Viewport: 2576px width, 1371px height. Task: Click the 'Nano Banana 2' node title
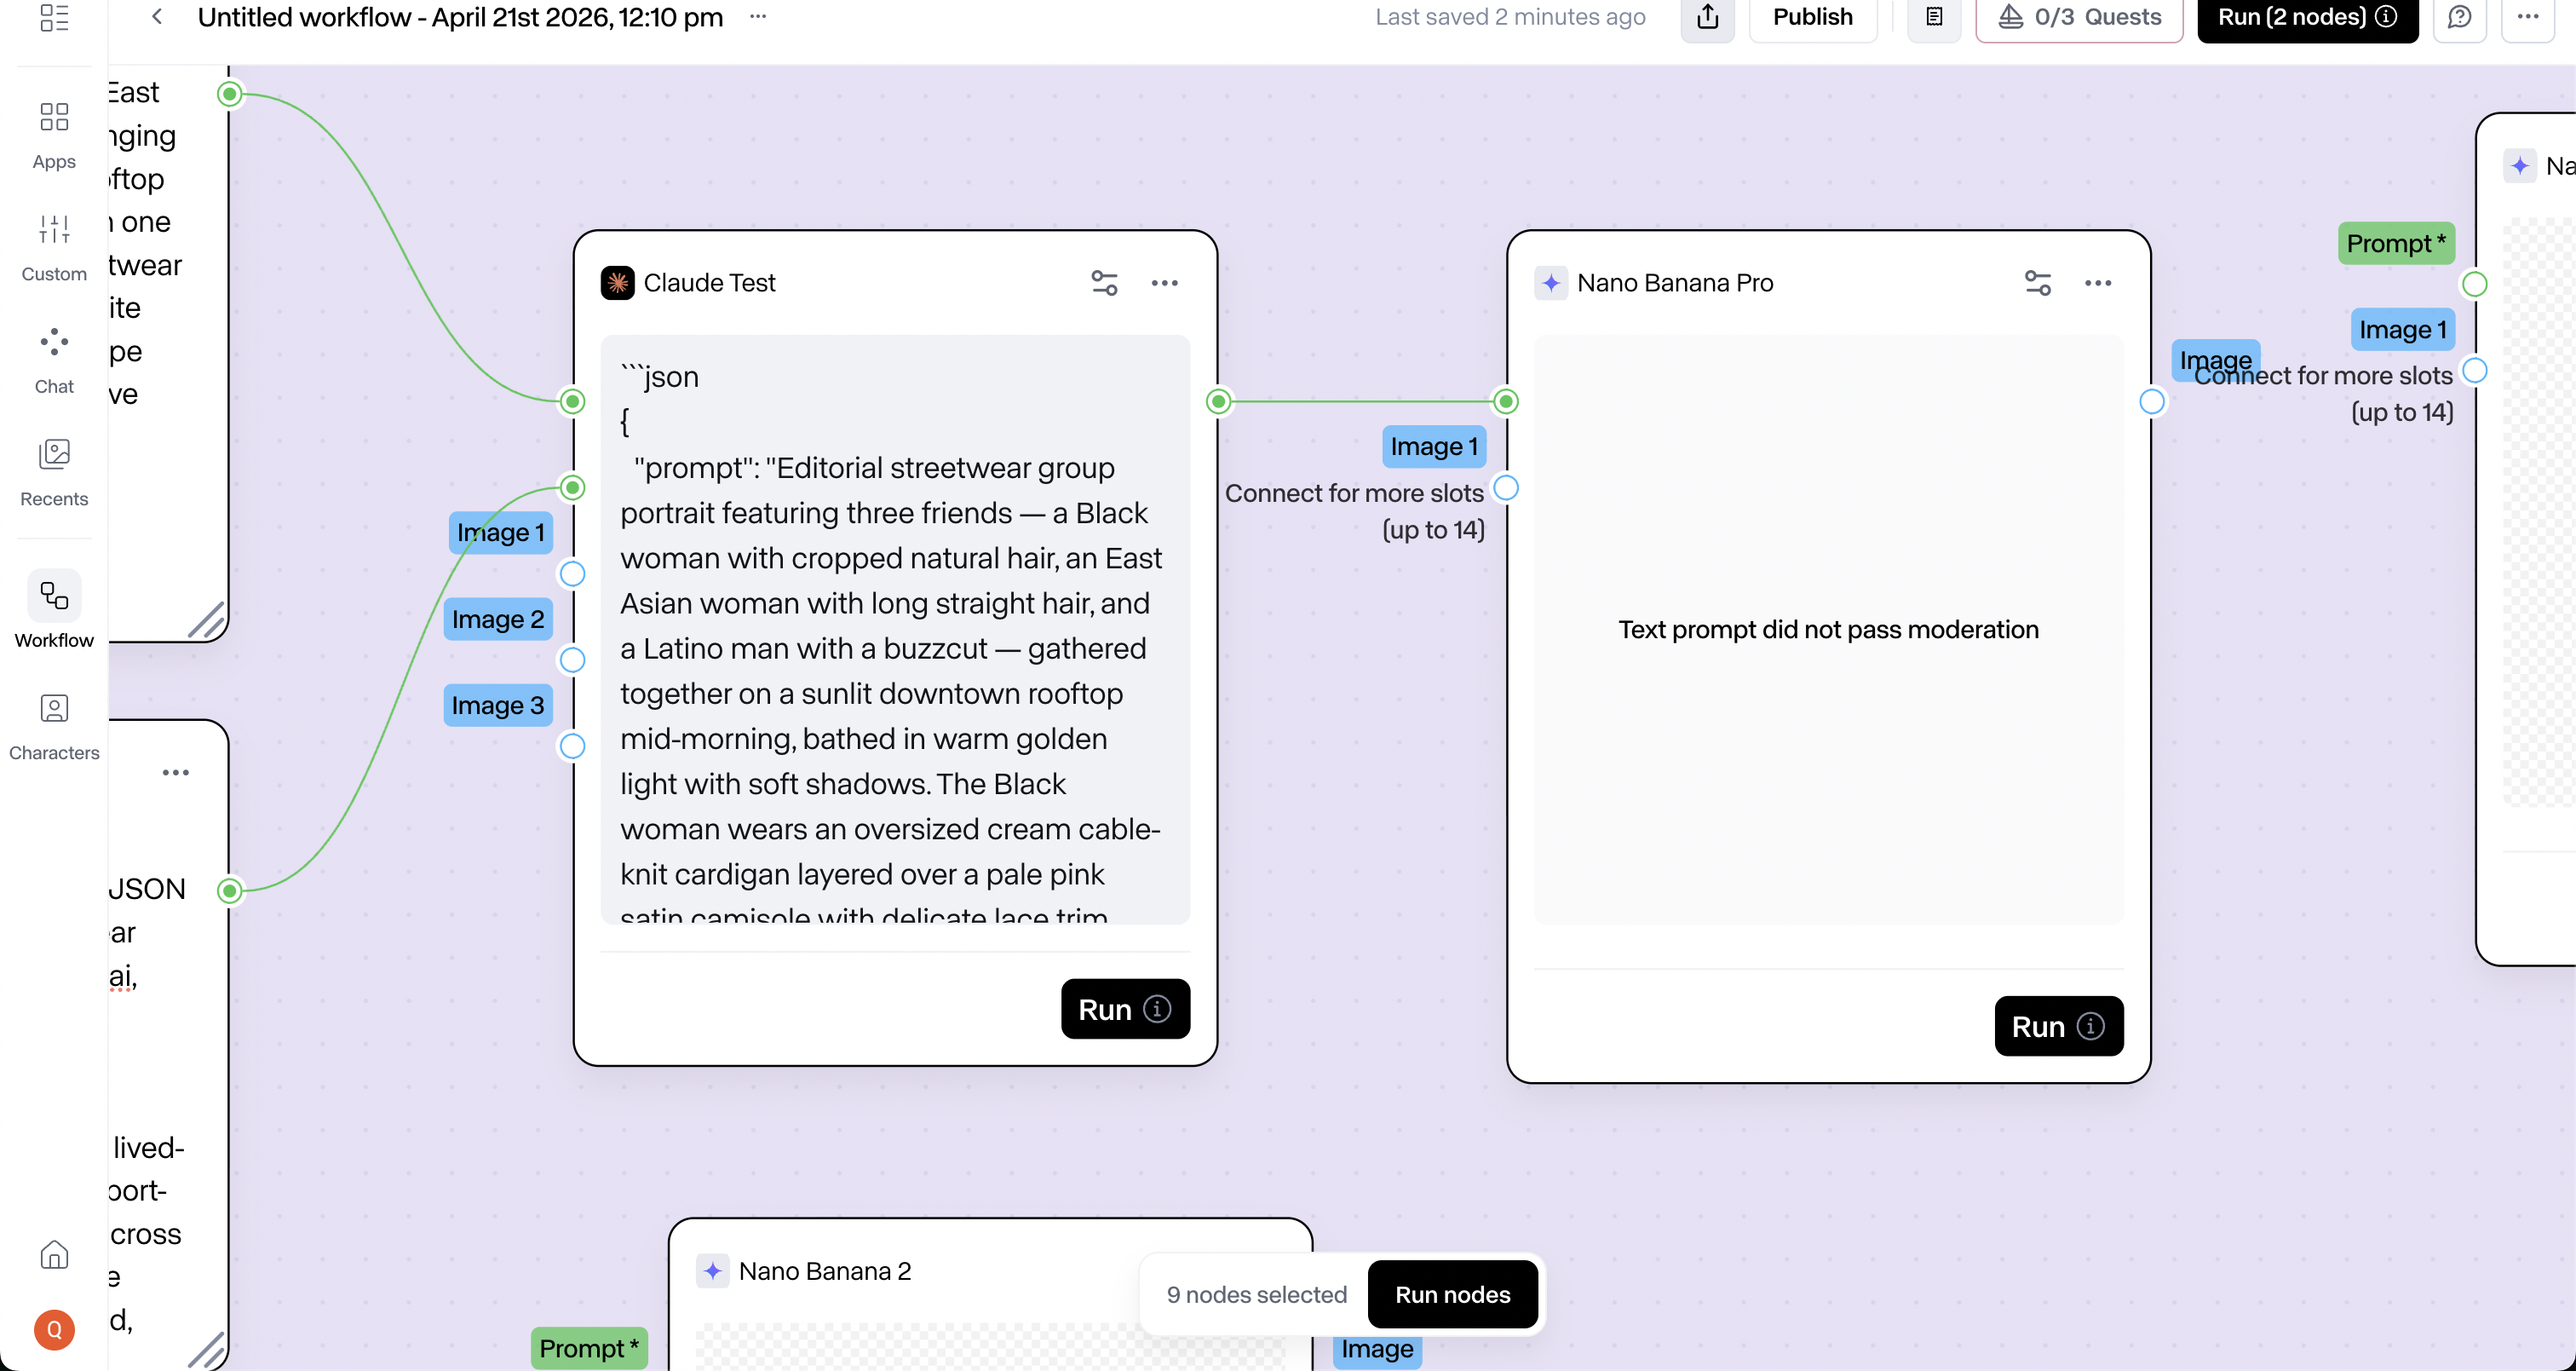(825, 1271)
